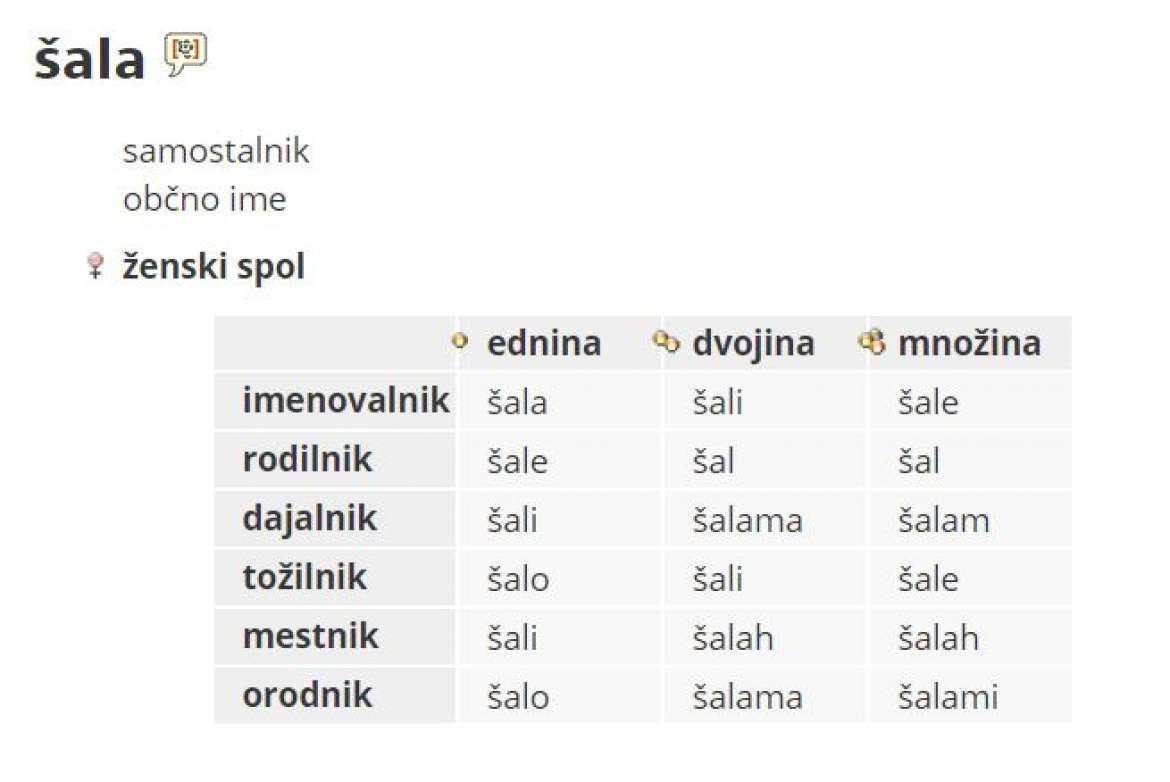Click the dajalnik row label
1170x782 pixels.
pos(310,519)
